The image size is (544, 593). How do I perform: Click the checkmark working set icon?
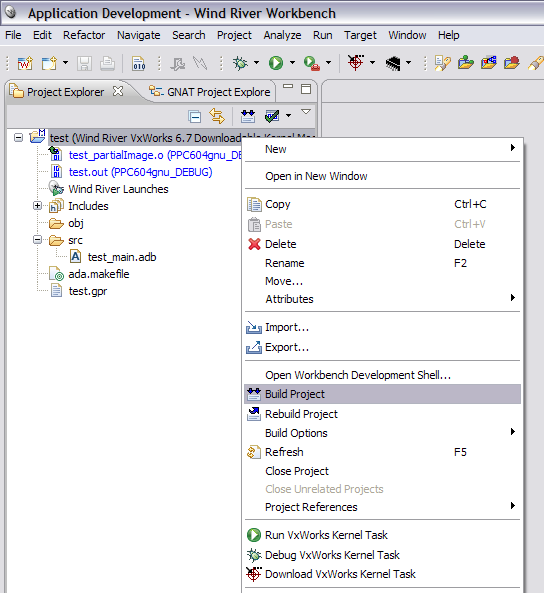coord(272,116)
